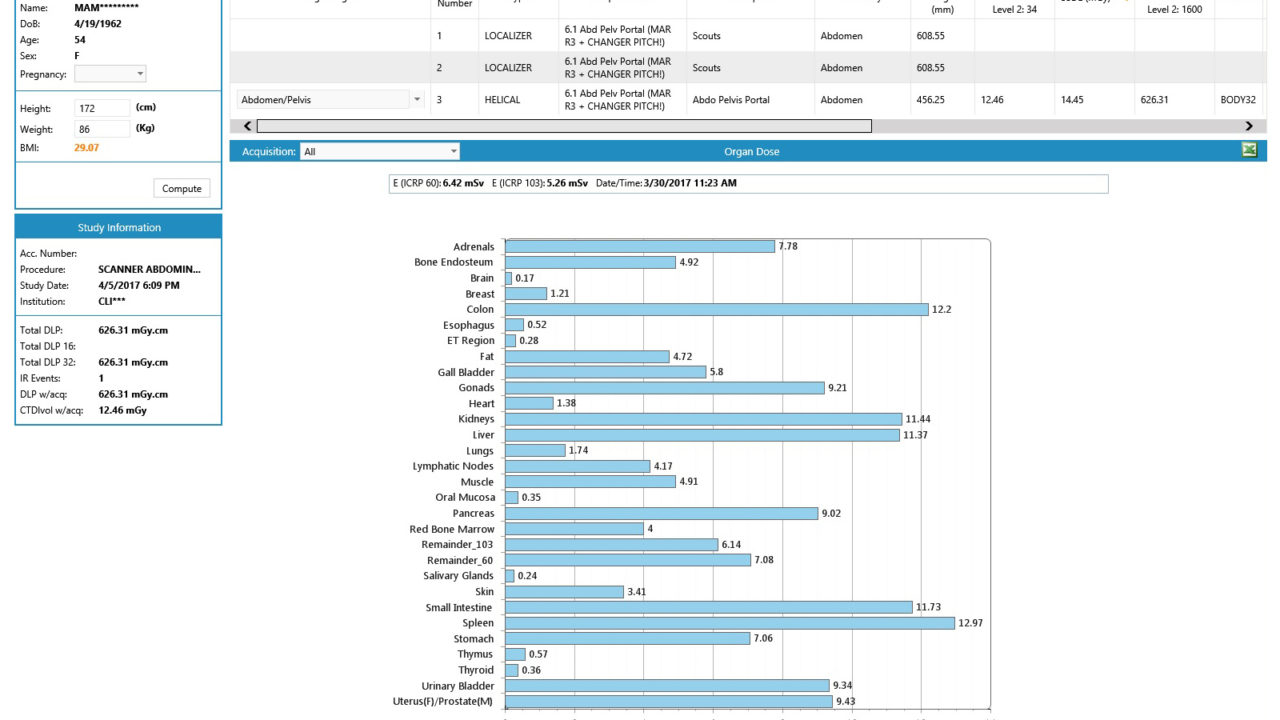The width and height of the screenshot is (1280, 720).
Task: Export organ dose to Excel
Action: coord(1249,151)
